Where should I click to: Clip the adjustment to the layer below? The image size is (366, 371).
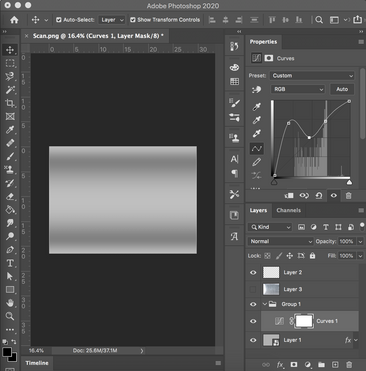[289, 196]
